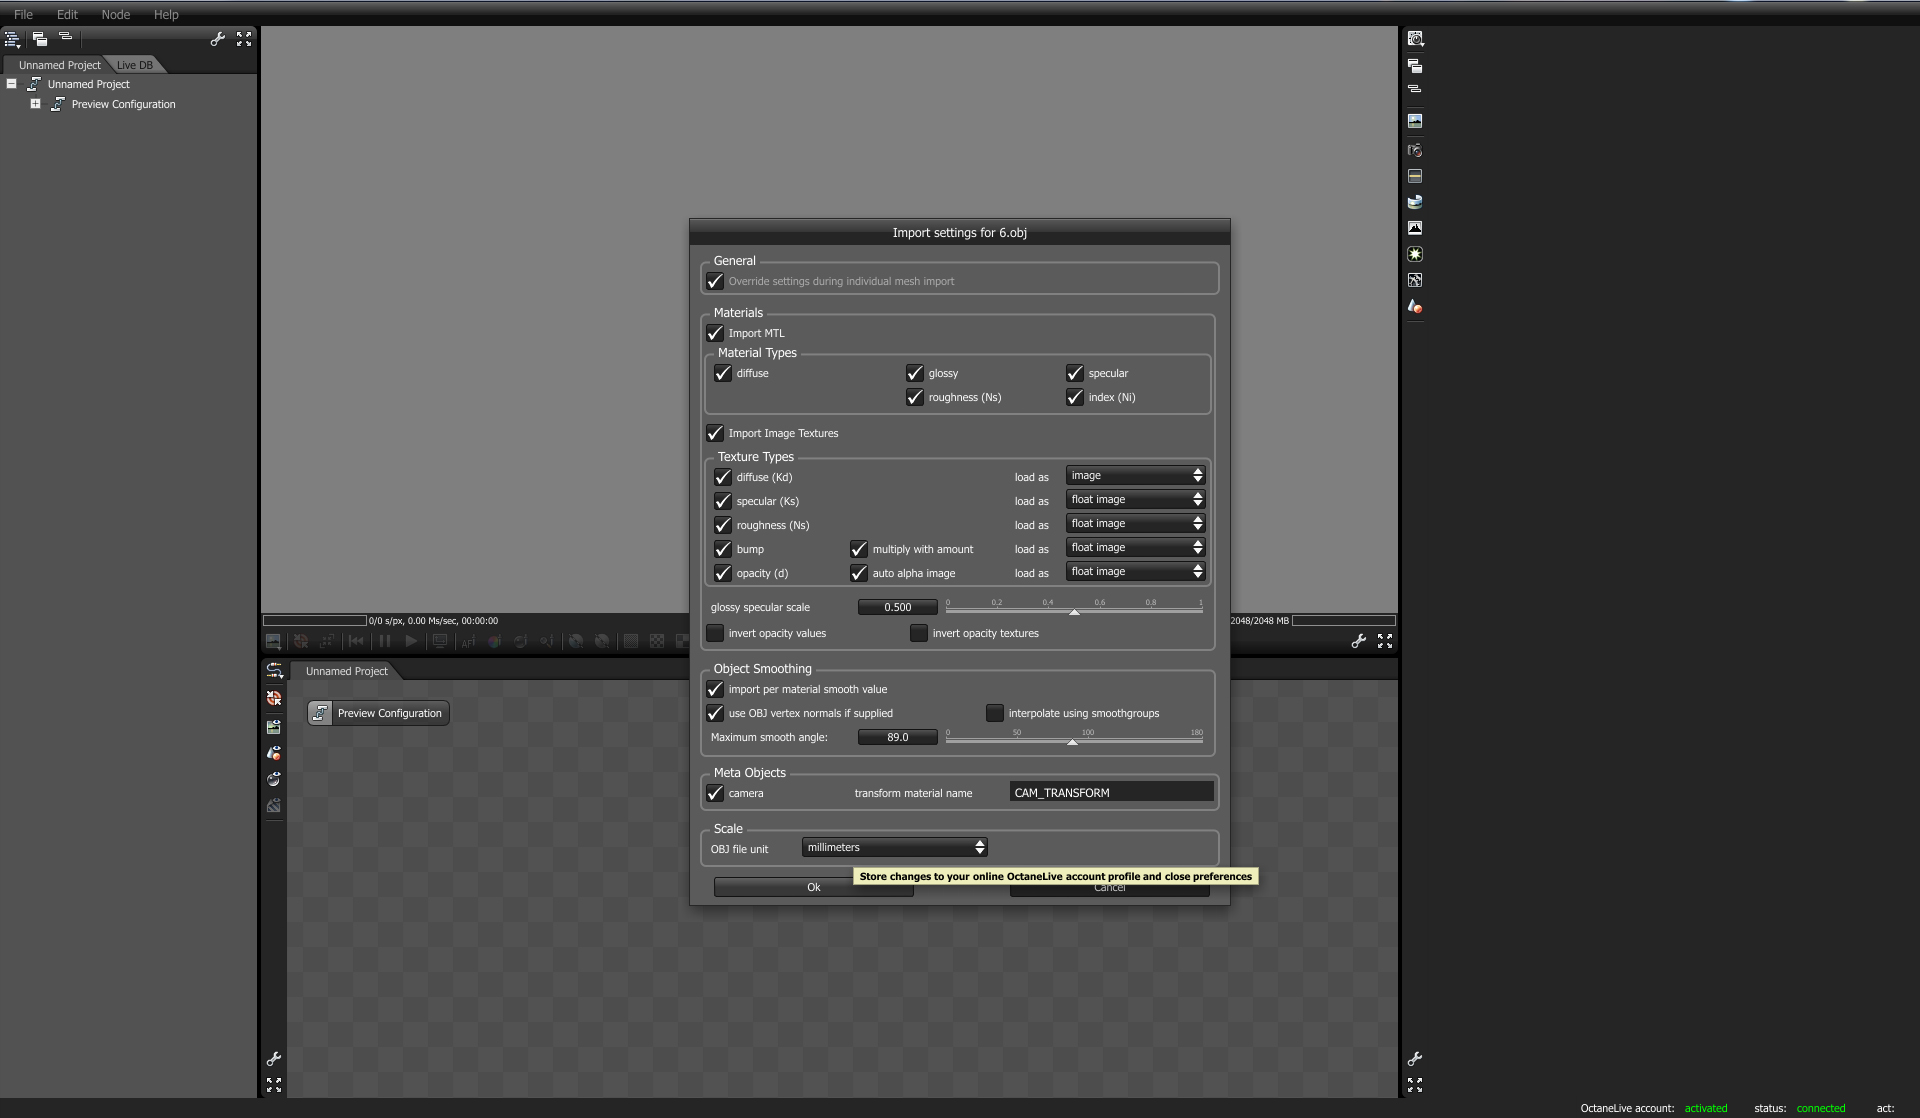The height and width of the screenshot is (1118, 1920).
Task: Click the wrench icon in outliner panel header
Action: [217, 39]
